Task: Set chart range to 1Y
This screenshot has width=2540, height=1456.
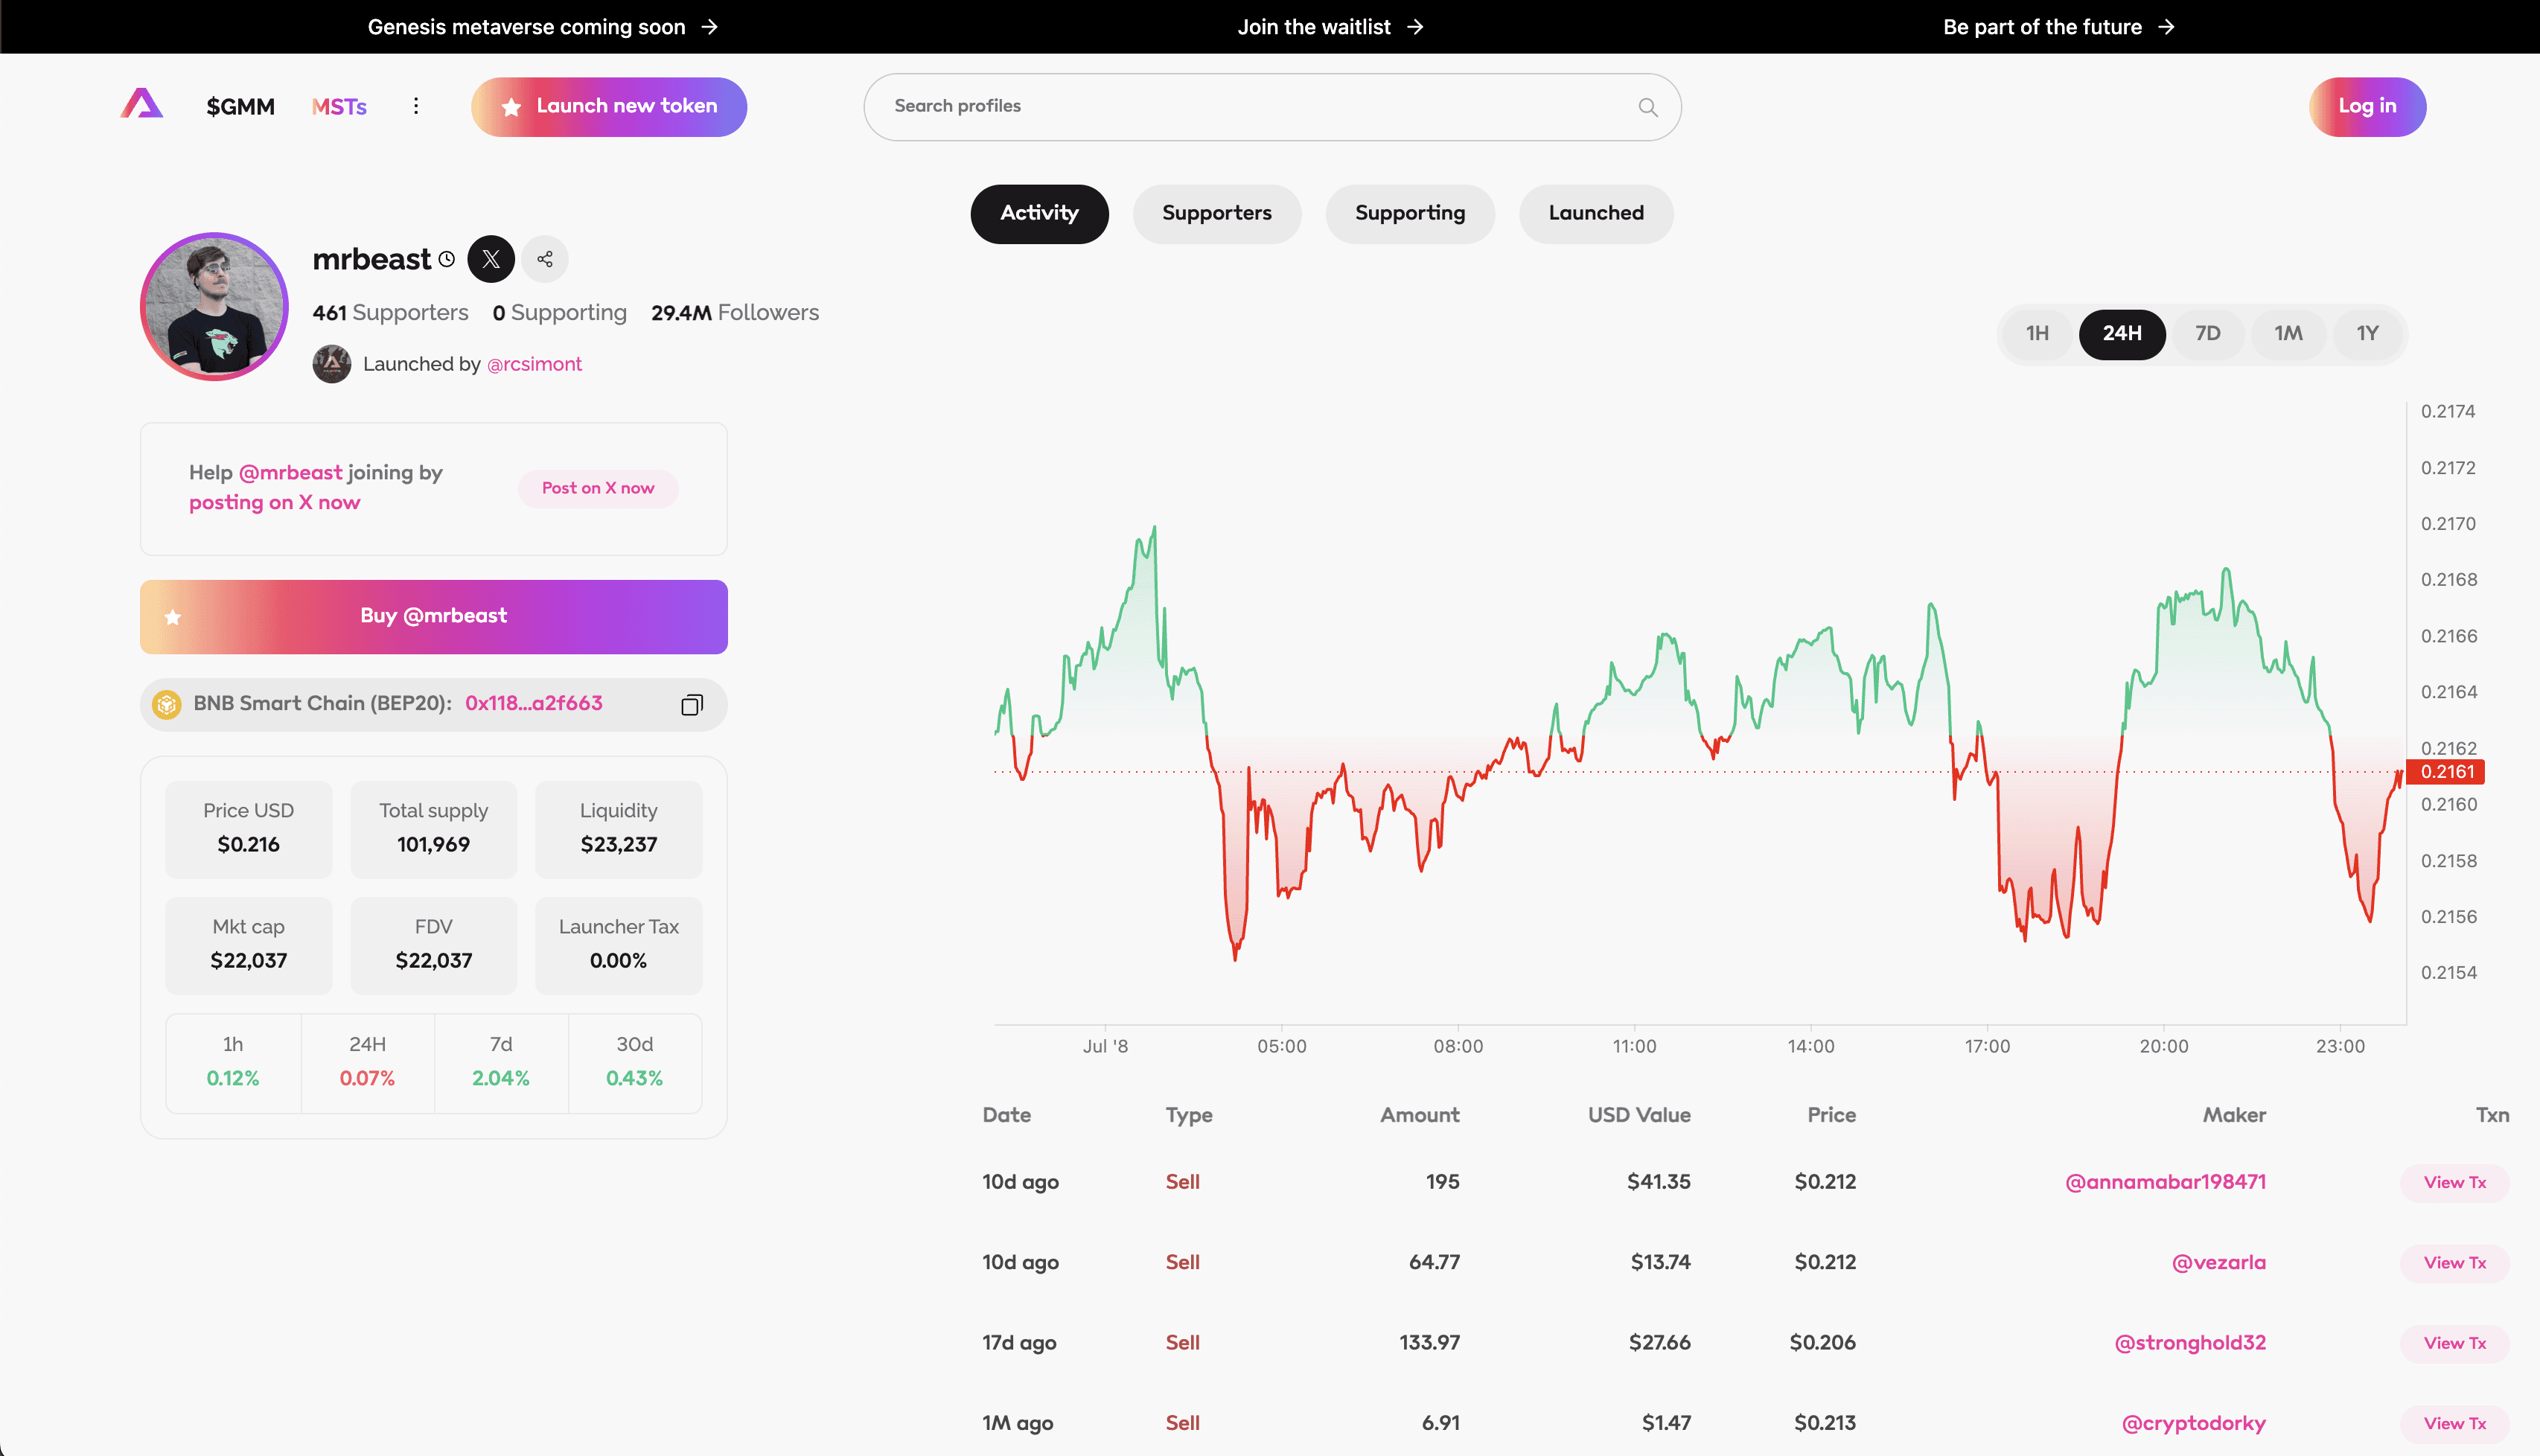Action: tap(2367, 334)
